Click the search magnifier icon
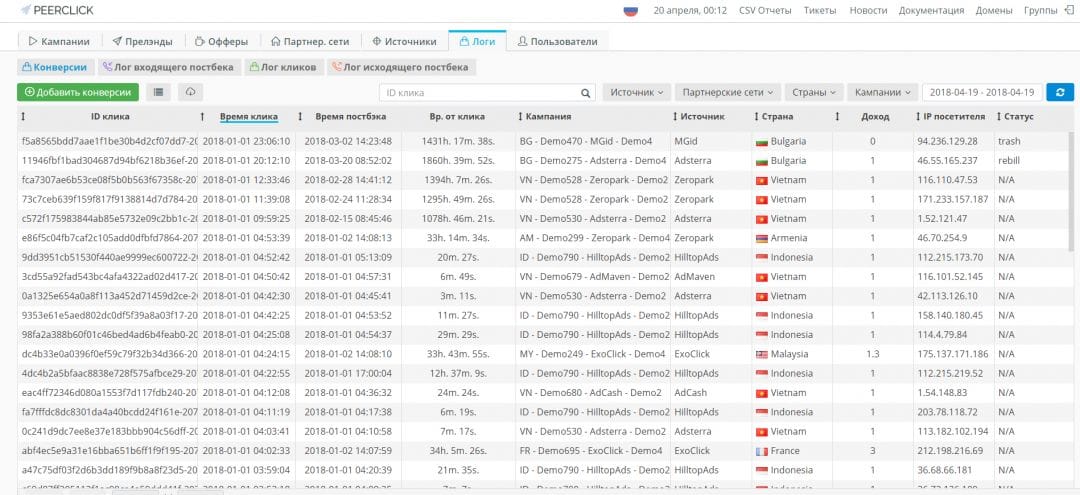The image size is (1080, 495). tap(585, 93)
